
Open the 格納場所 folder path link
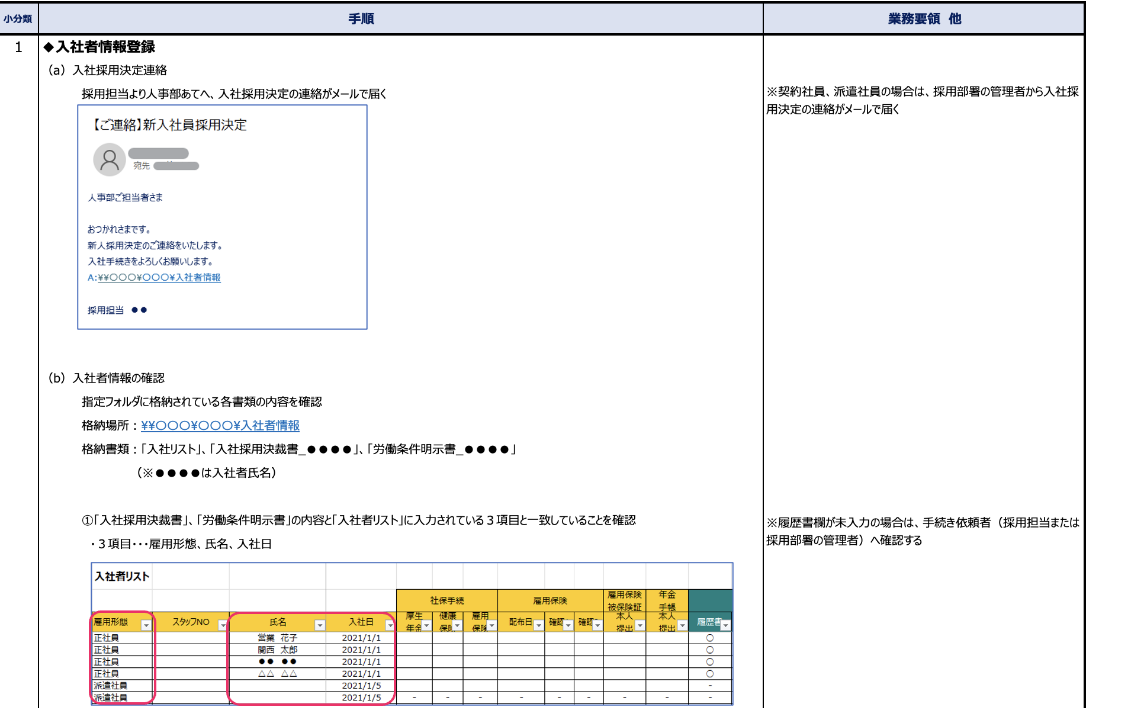220,425
